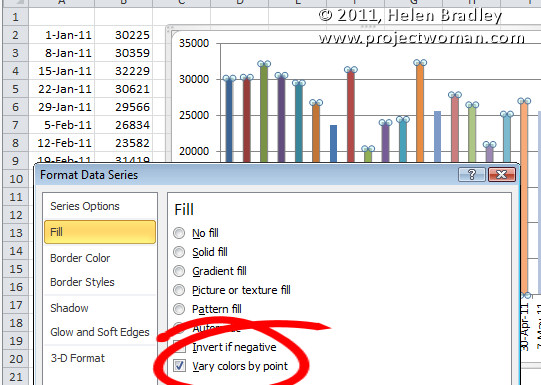Screen dimensions: 541x385
Task: Select the No fill radio option
Action: pos(179,233)
